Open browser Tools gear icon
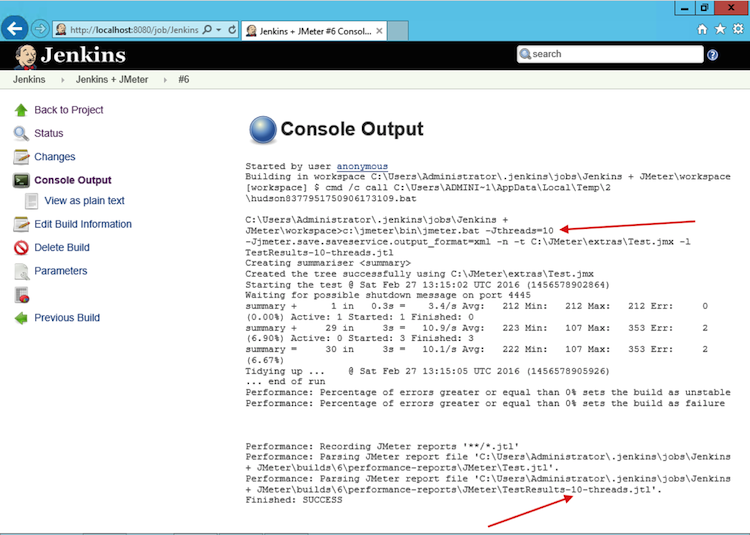This screenshot has height=535, width=750. pyautogui.click(x=738, y=29)
